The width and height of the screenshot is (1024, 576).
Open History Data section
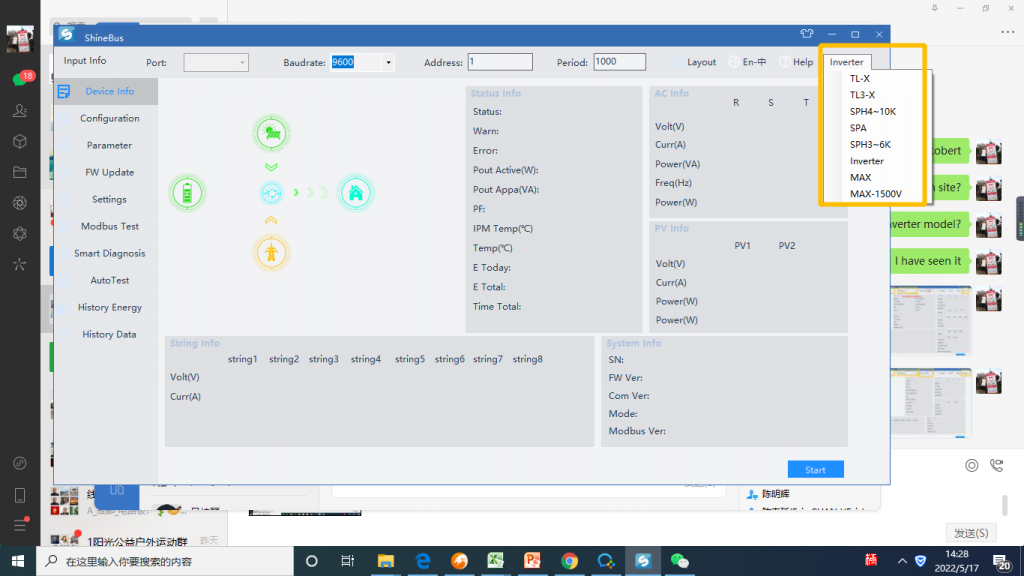[109, 334]
